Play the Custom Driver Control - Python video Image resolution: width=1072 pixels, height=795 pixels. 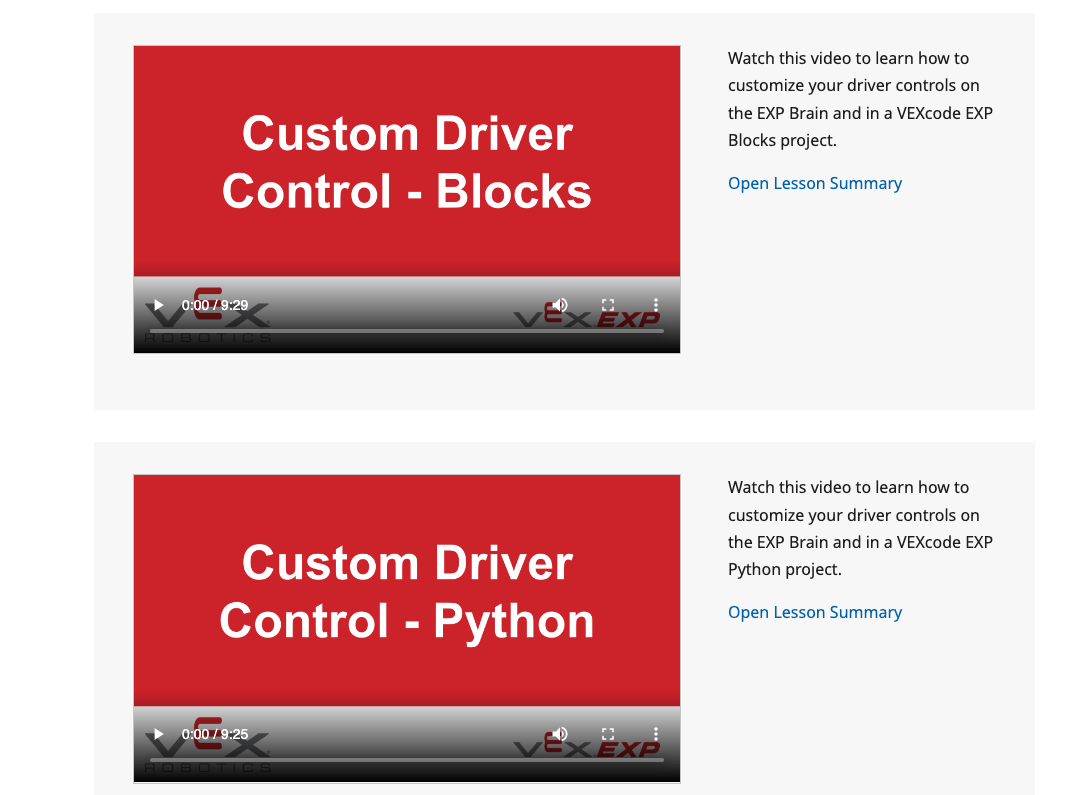pyautogui.click(x=157, y=733)
